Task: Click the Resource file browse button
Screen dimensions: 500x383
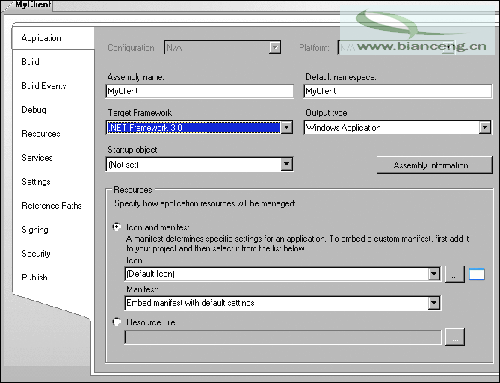Action: coord(455,337)
